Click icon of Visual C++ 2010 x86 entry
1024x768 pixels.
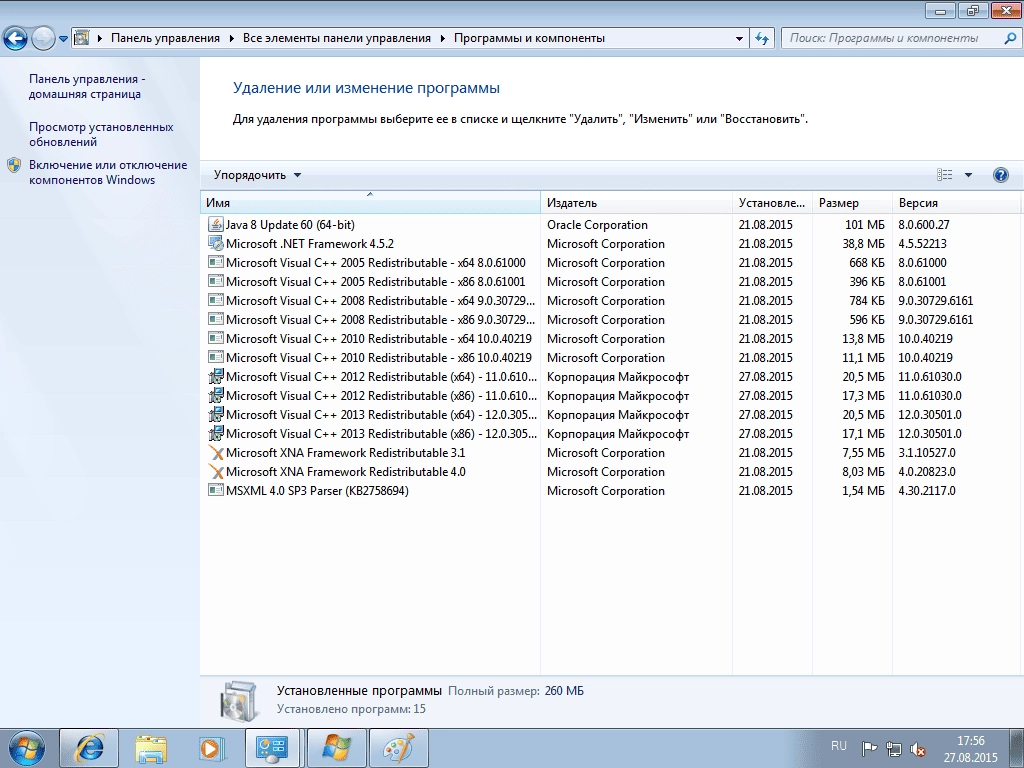216,357
